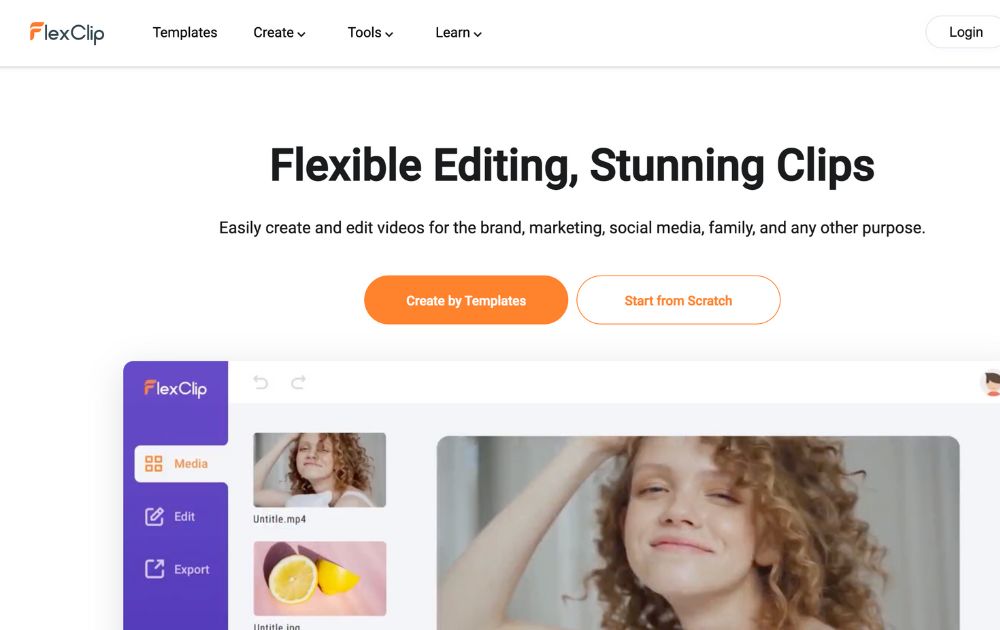Select the lemon image thumbnail
Viewport: 1000px width, 630px height.
[x=320, y=578]
